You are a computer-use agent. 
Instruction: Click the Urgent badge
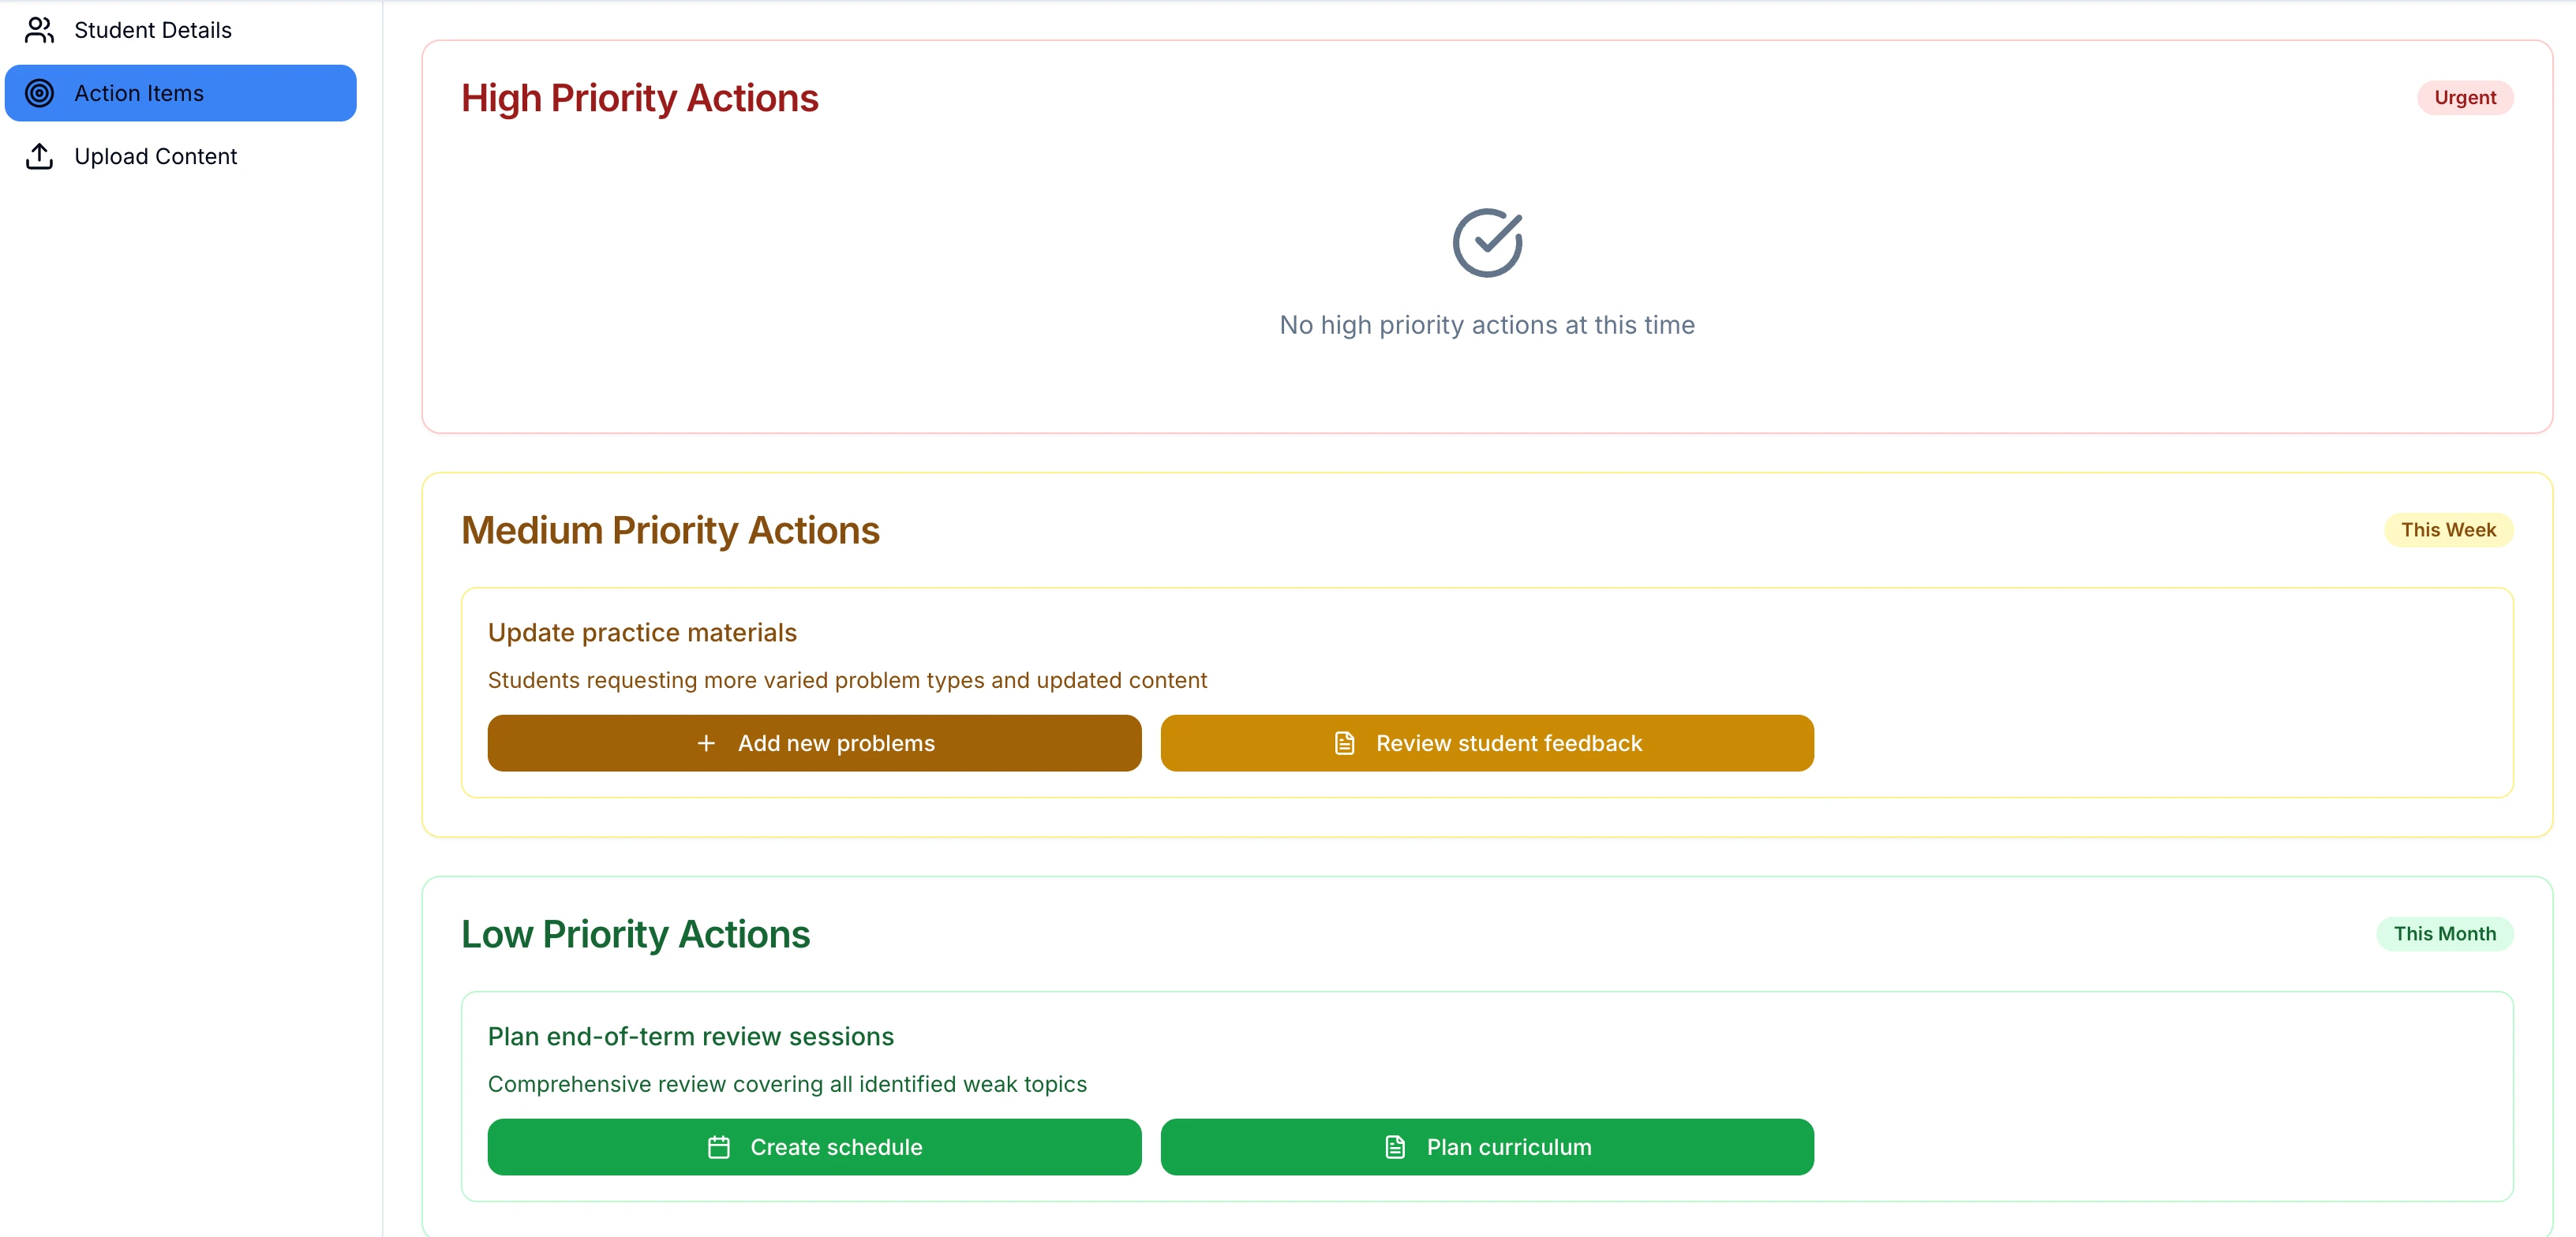pos(2464,98)
